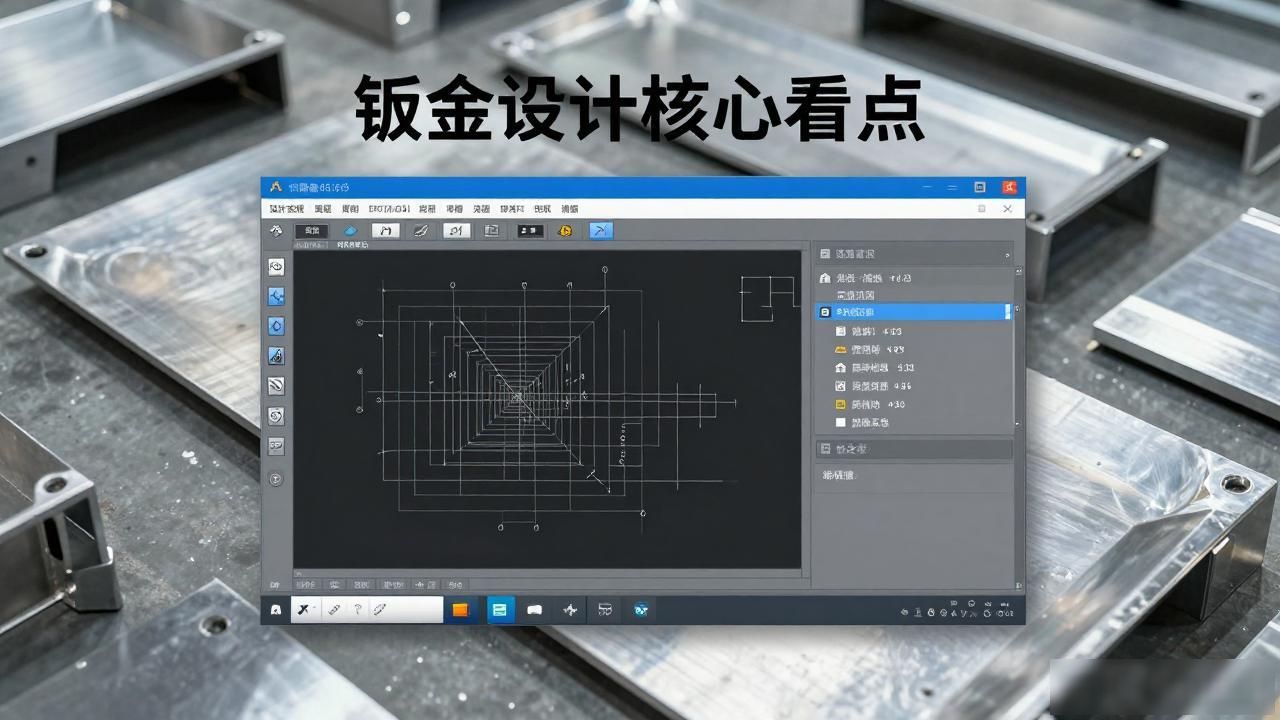Click the small circled icon below sidebar tools
Screen dimensions: 1280x720
276,479
